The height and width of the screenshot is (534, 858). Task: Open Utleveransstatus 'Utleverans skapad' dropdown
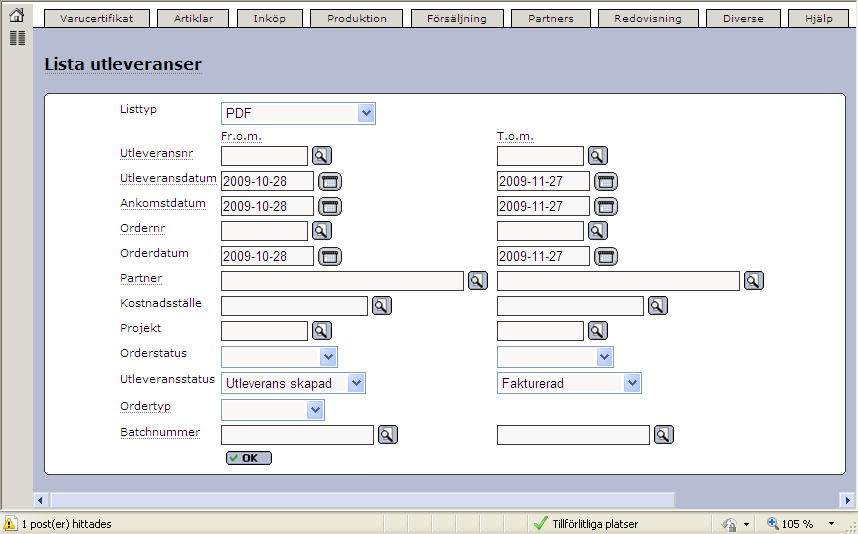[x=293, y=383]
